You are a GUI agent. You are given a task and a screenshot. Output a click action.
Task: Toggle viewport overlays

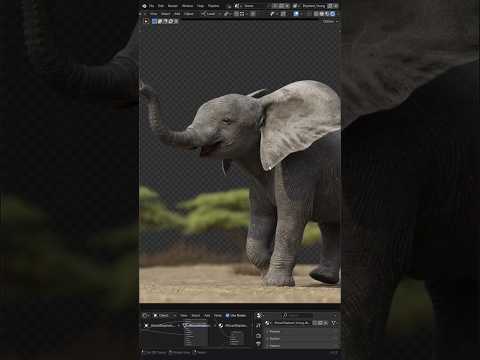point(283,14)
